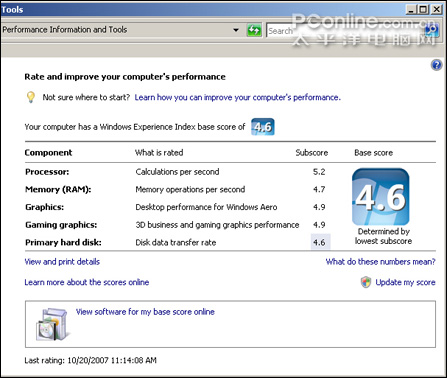Click the 'Update my score' link
Image resolution: width=447 pixels, height=378 pixels.
pos(405,282)
